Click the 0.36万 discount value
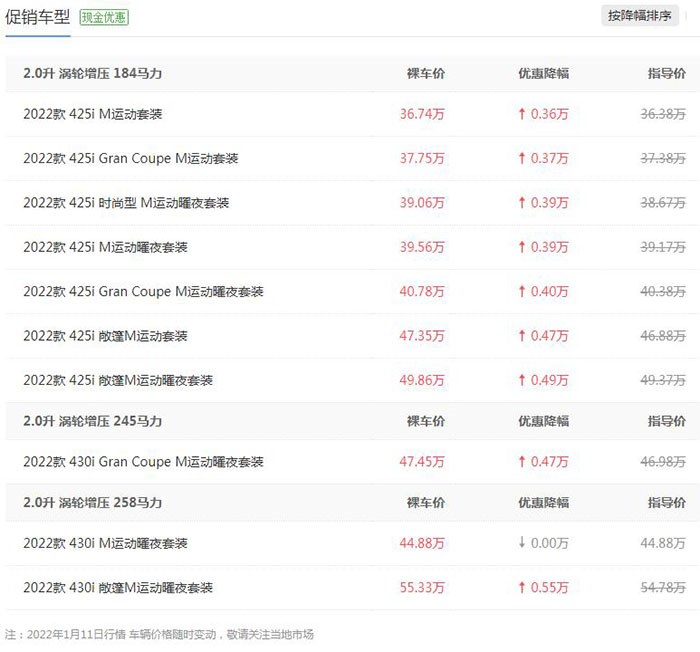700x652 pixels. click(x=550, y=114)
